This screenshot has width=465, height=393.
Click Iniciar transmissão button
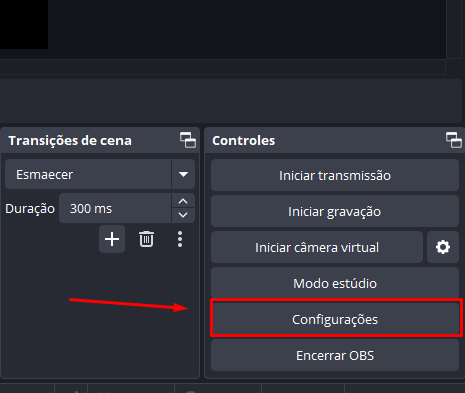pyautogui.click(x=335, y=175)
